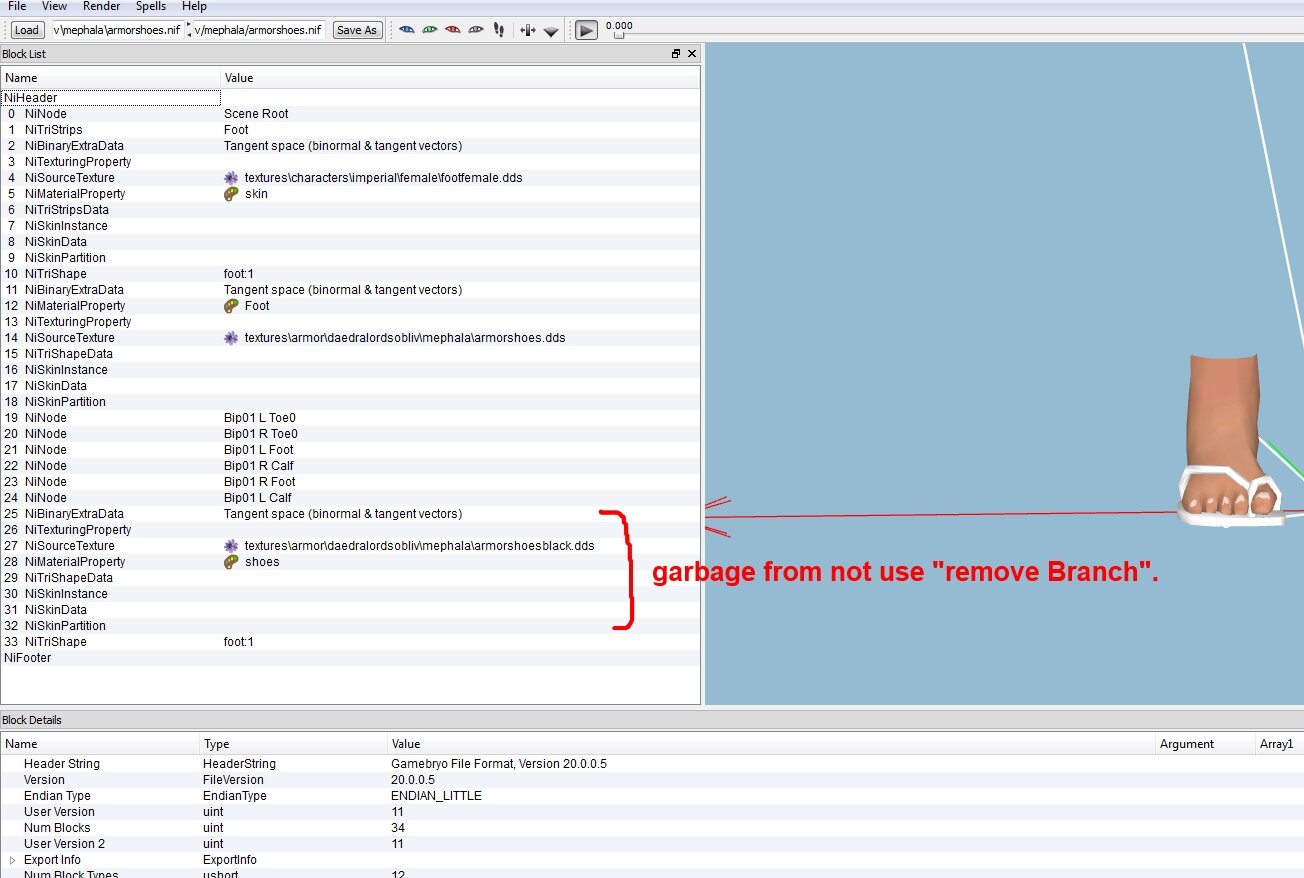Image resolution: width=1304 pixels, height=878 pixels.
Task: Select the Header String detail row
Action: click(652, 764)
